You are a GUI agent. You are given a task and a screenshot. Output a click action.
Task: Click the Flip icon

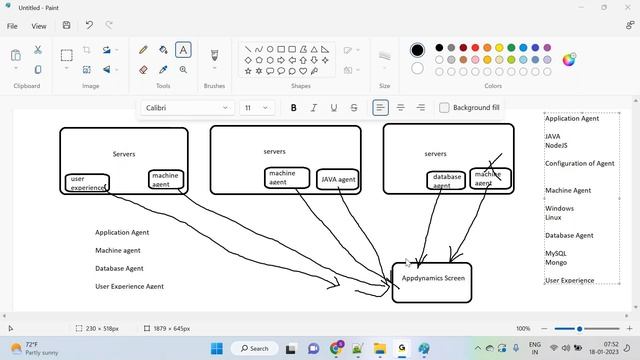click(107, 69)
